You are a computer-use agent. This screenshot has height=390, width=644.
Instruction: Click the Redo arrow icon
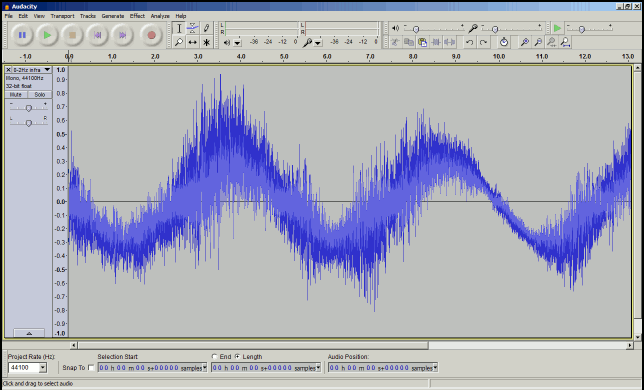(483, 42)
